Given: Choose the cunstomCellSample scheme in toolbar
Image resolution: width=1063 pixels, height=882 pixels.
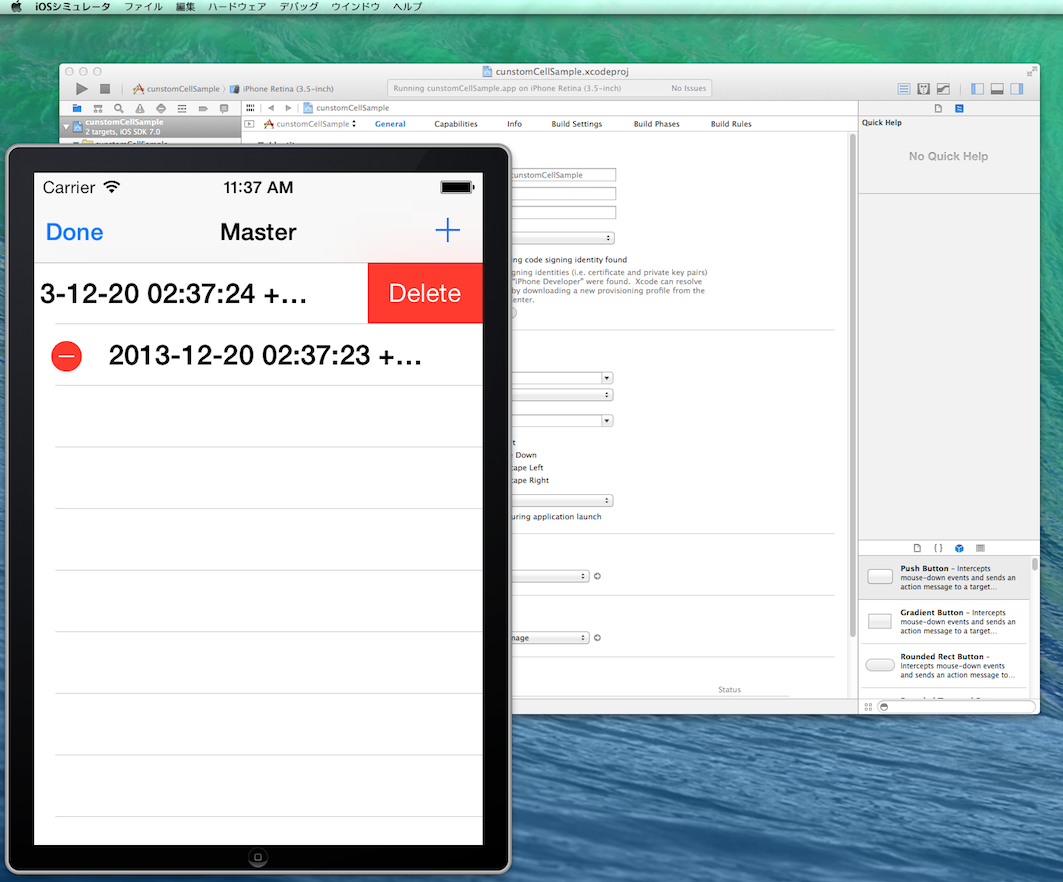Looking at the screenshot, I should click(x=176, y=89).
